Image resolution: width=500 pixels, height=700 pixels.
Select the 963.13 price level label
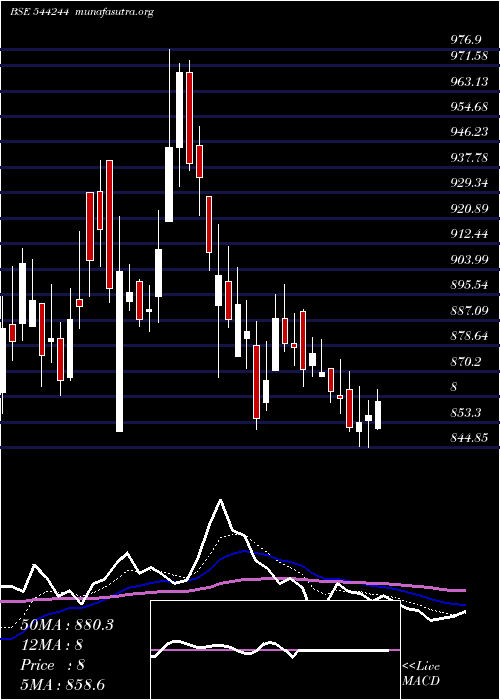click(469, 82)
